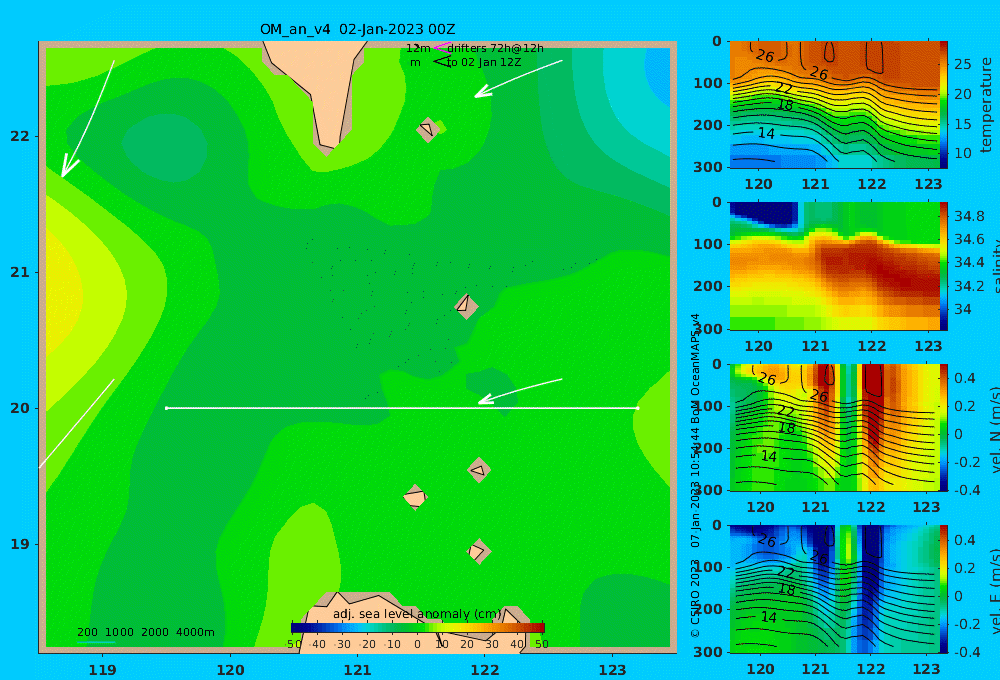
Task: Click latitude label 19 on main map
Action: 20,544
